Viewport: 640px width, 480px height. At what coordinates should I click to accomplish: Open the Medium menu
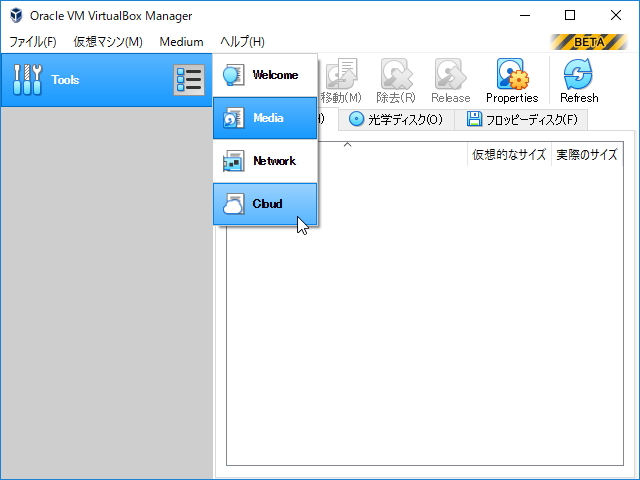[x=181, y=42]
